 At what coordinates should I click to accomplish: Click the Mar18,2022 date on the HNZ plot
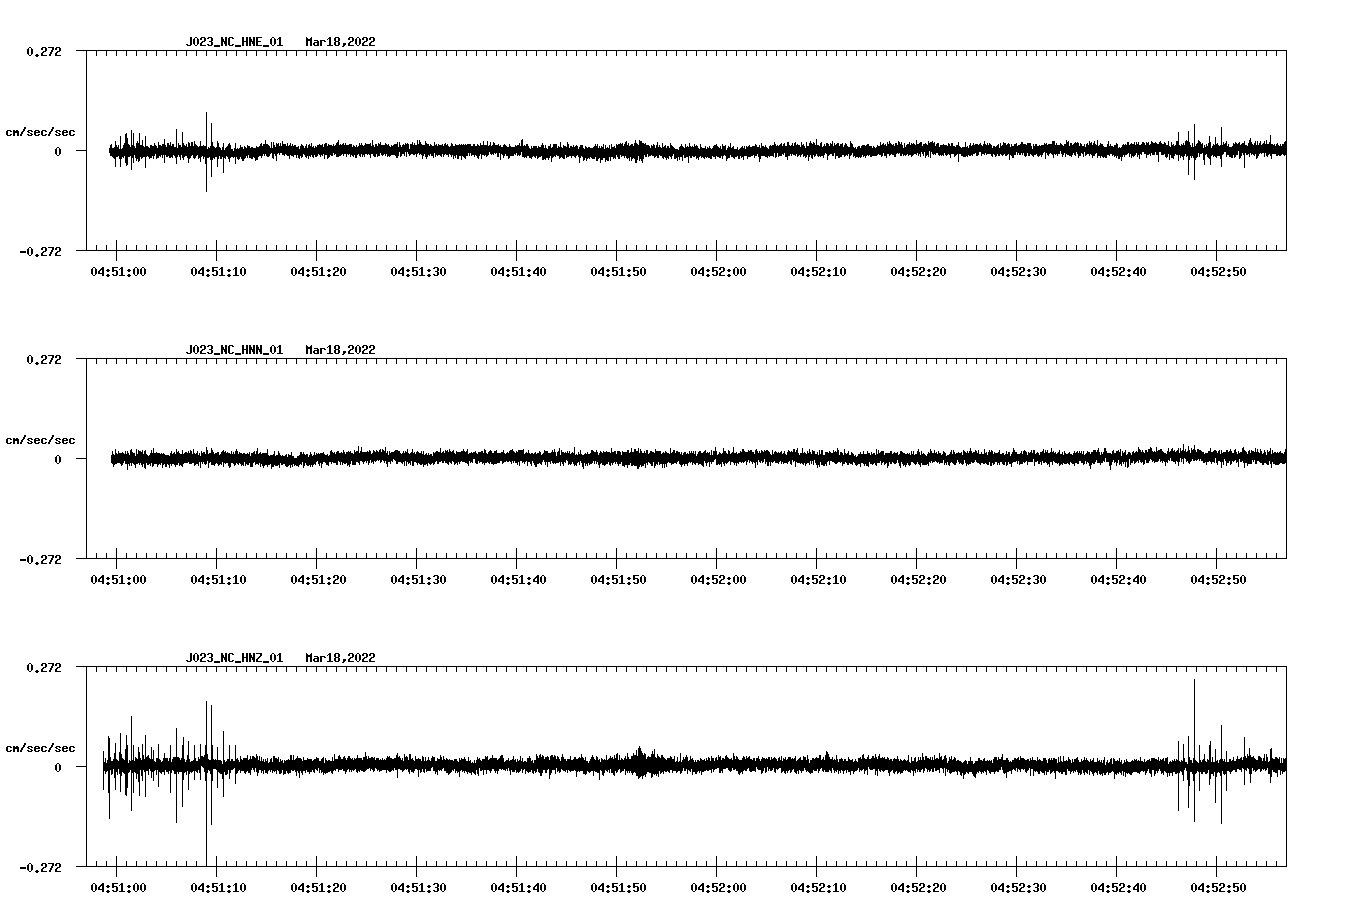[x=340, y=658]
